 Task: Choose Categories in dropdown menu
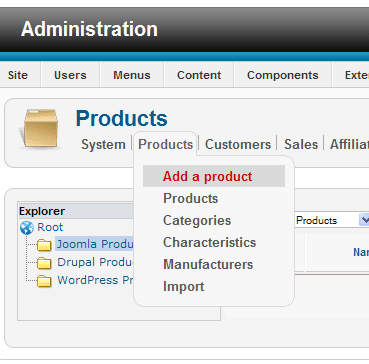197,221
